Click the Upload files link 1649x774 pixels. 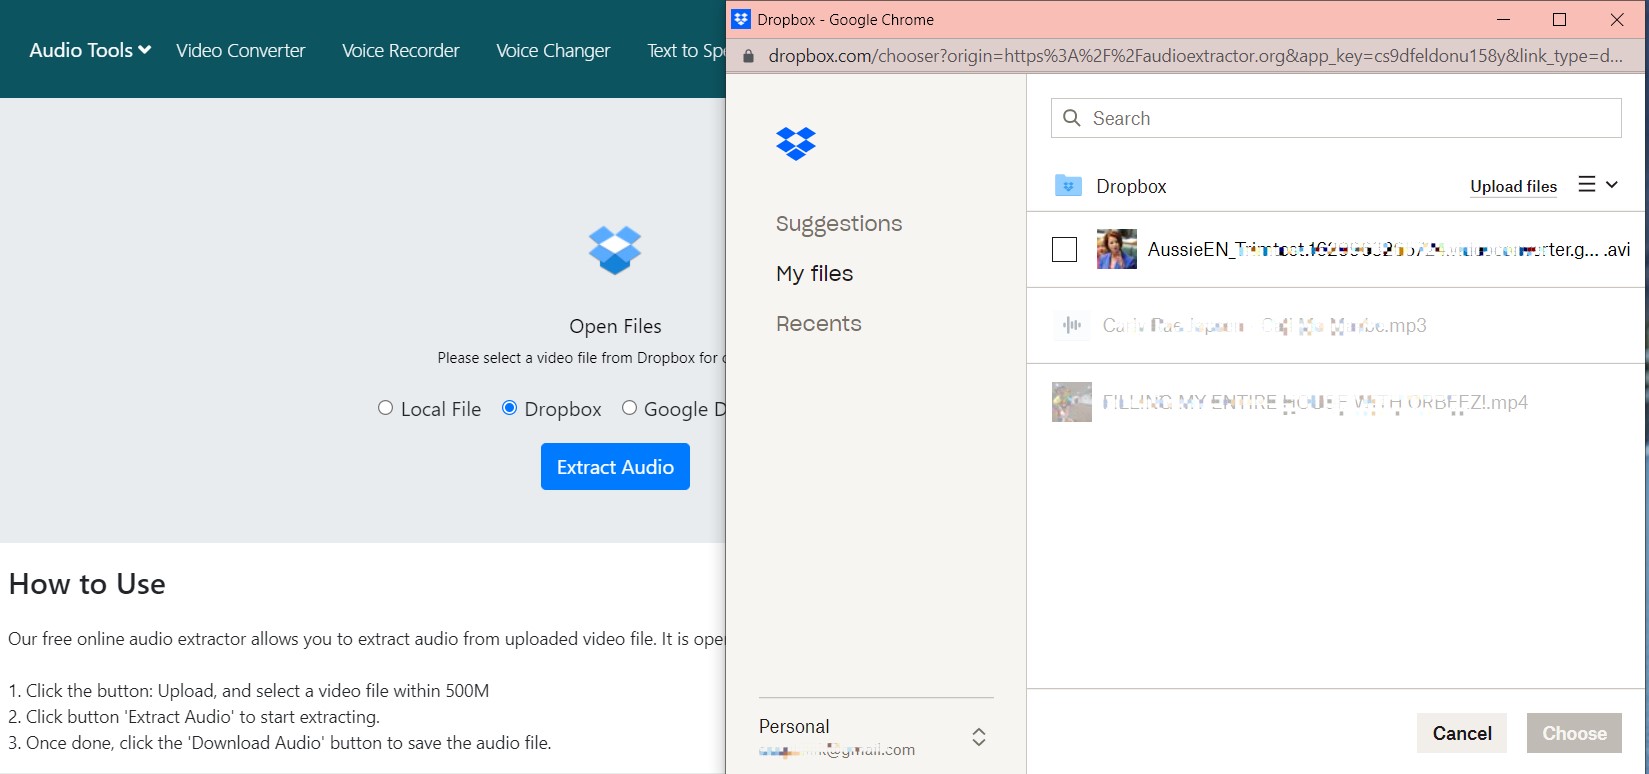click(x=1514, y=186)
